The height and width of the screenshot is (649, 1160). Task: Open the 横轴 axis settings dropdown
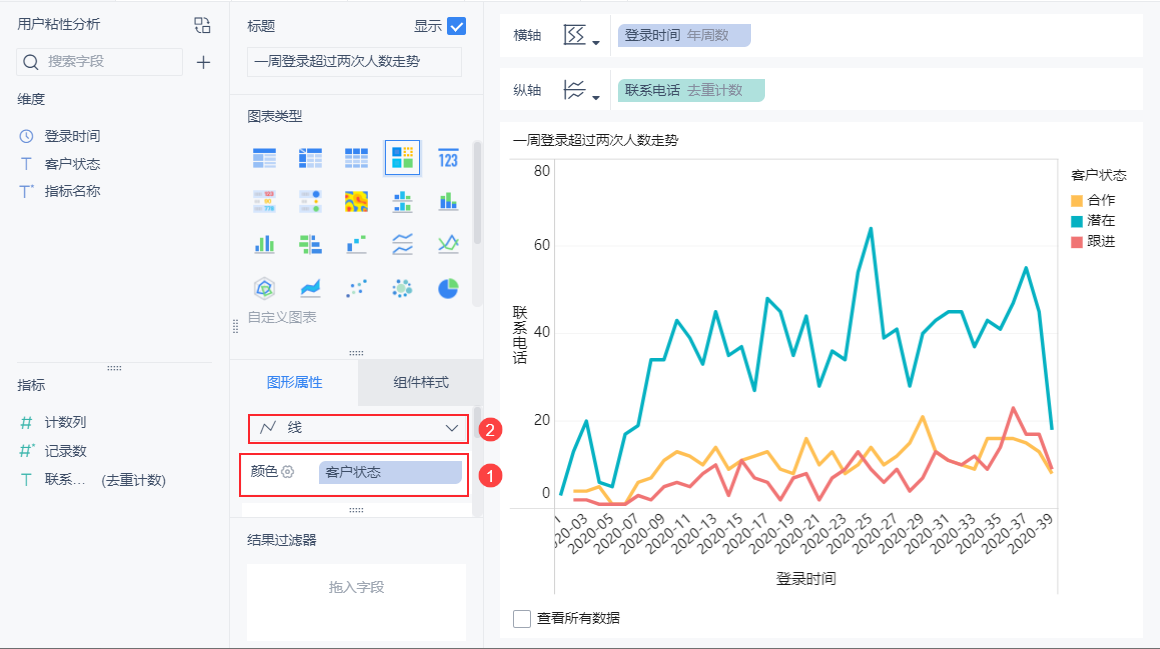click(x=581, y=36)
